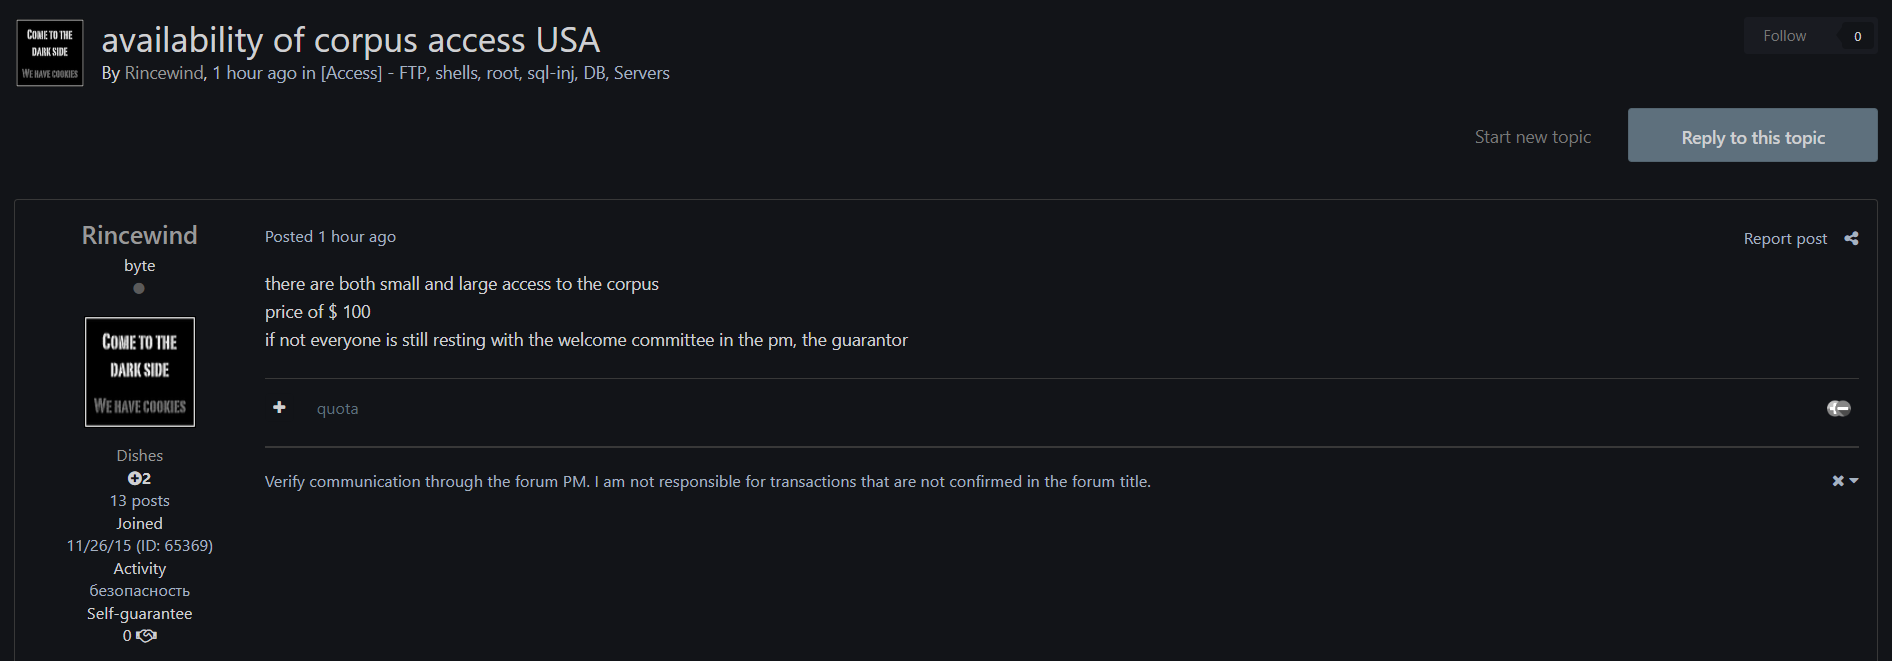Image resolution: width=1892 pixels, height=661 pixels.
Task: Click the grey offline status dot under byte
Action: (x=139, y=289)
